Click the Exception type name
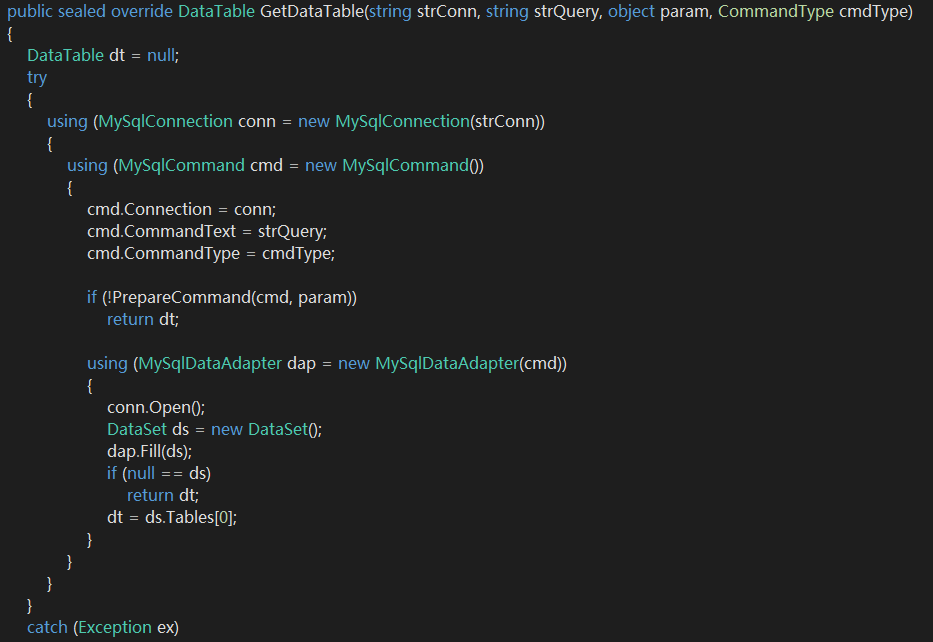933x642 pixels. [115, 627]
